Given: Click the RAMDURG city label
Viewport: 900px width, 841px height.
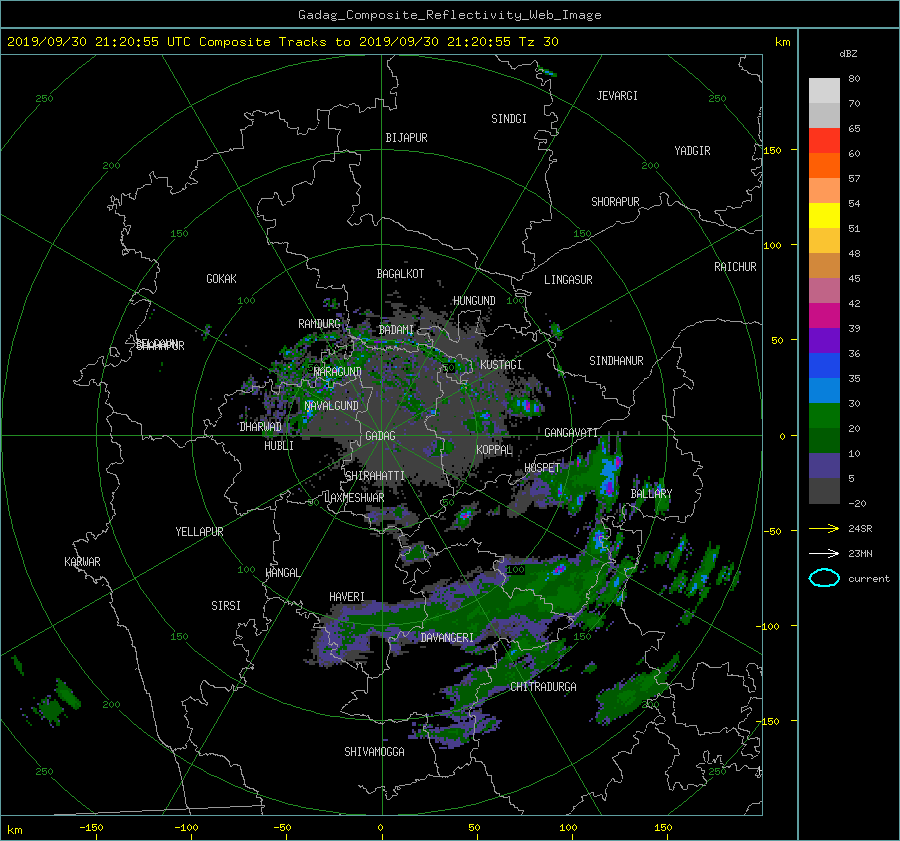Looking at the screenshot, I should coord(319,324).
